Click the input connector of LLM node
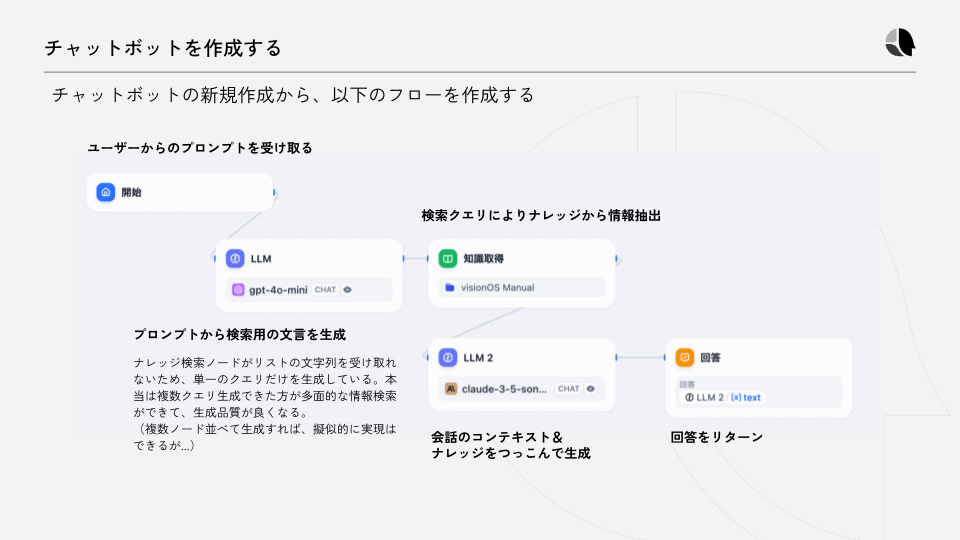 pos(215,258)
